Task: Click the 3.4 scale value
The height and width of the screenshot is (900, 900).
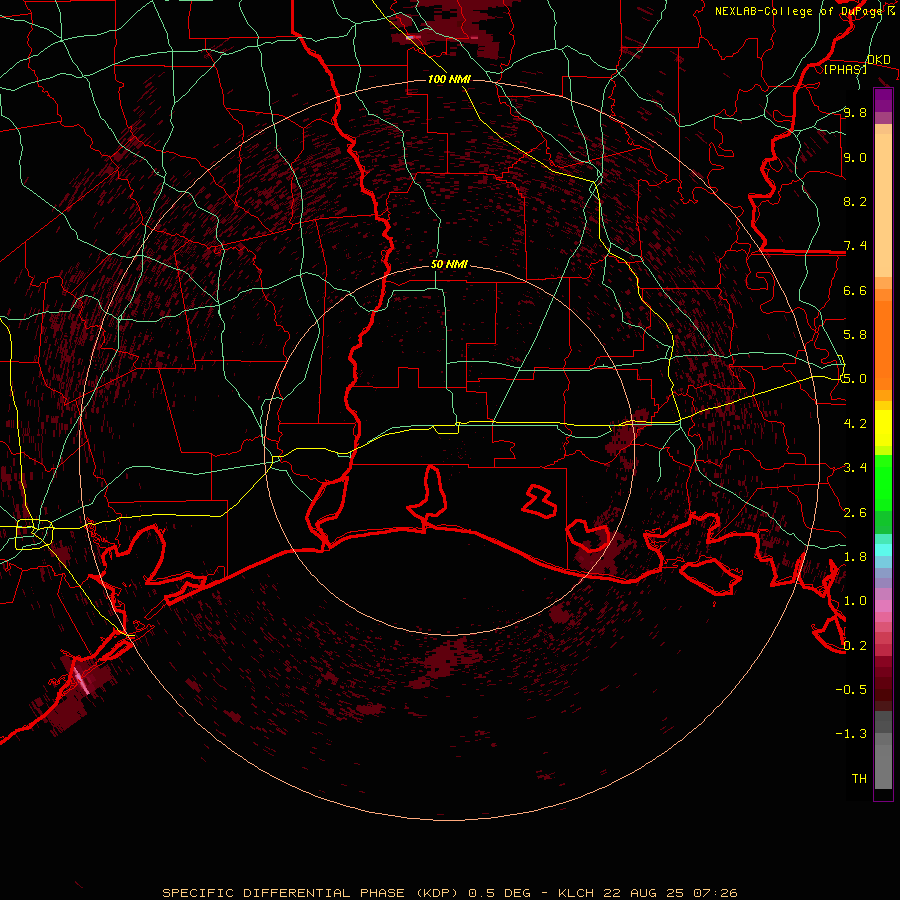Action: pos(855,468)
